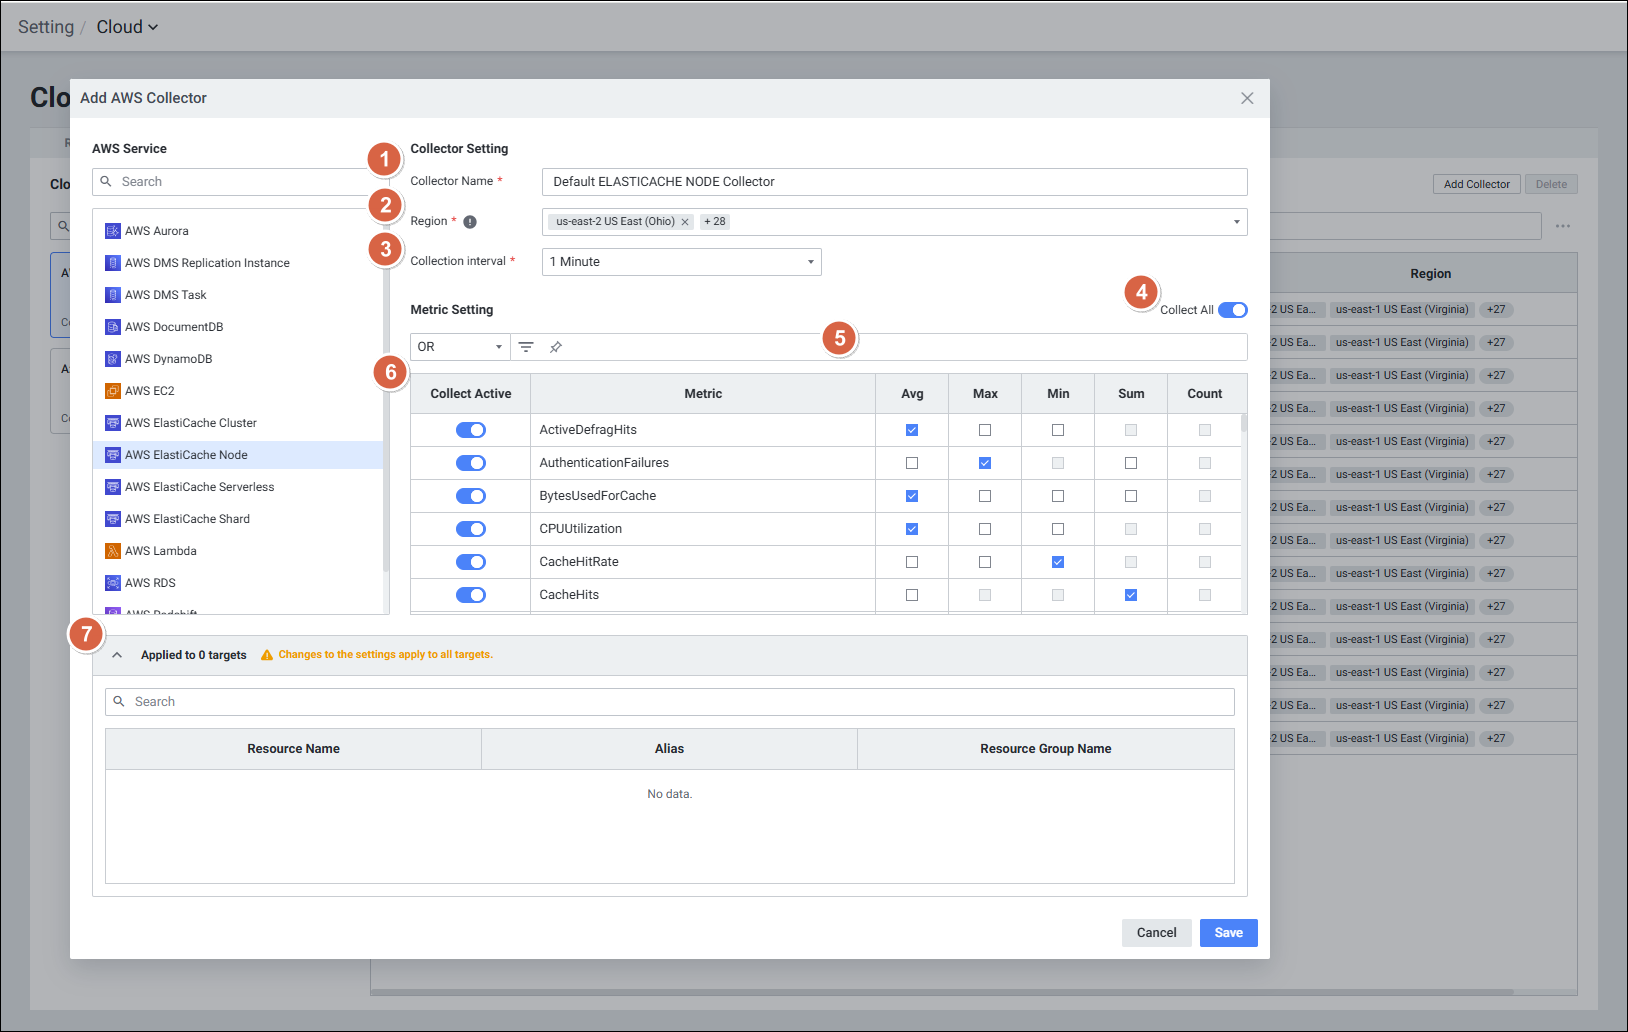Image resolution: width=1628 pixels, height=1032 pixels.
Task: Check Max for ActiveDefragHits metric
Action: pos(985,430)
